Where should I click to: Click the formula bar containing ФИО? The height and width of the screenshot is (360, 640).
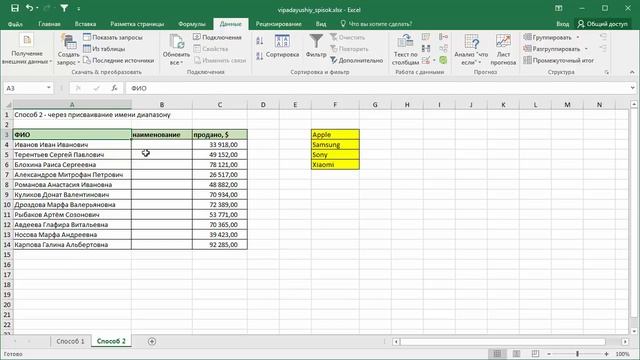tap(378, 88)
